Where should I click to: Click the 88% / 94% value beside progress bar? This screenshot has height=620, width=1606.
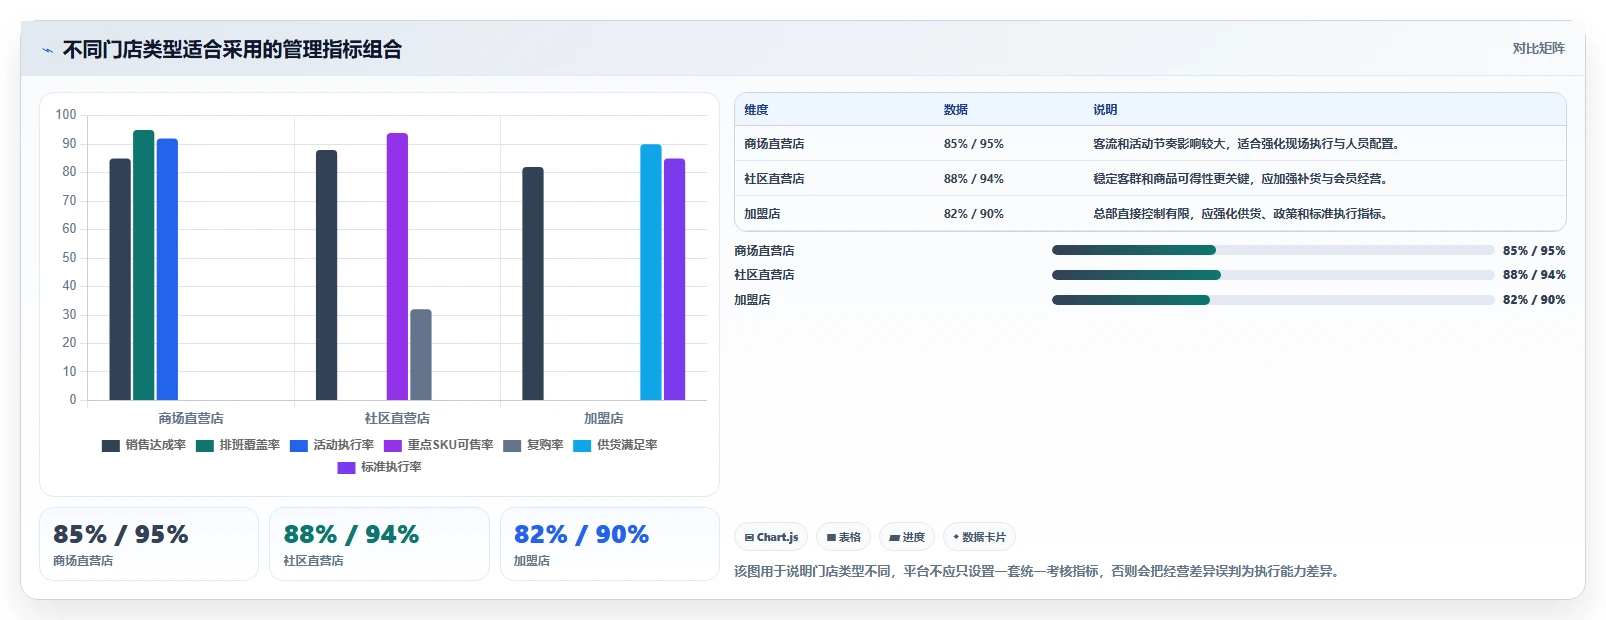point(1534,275)
